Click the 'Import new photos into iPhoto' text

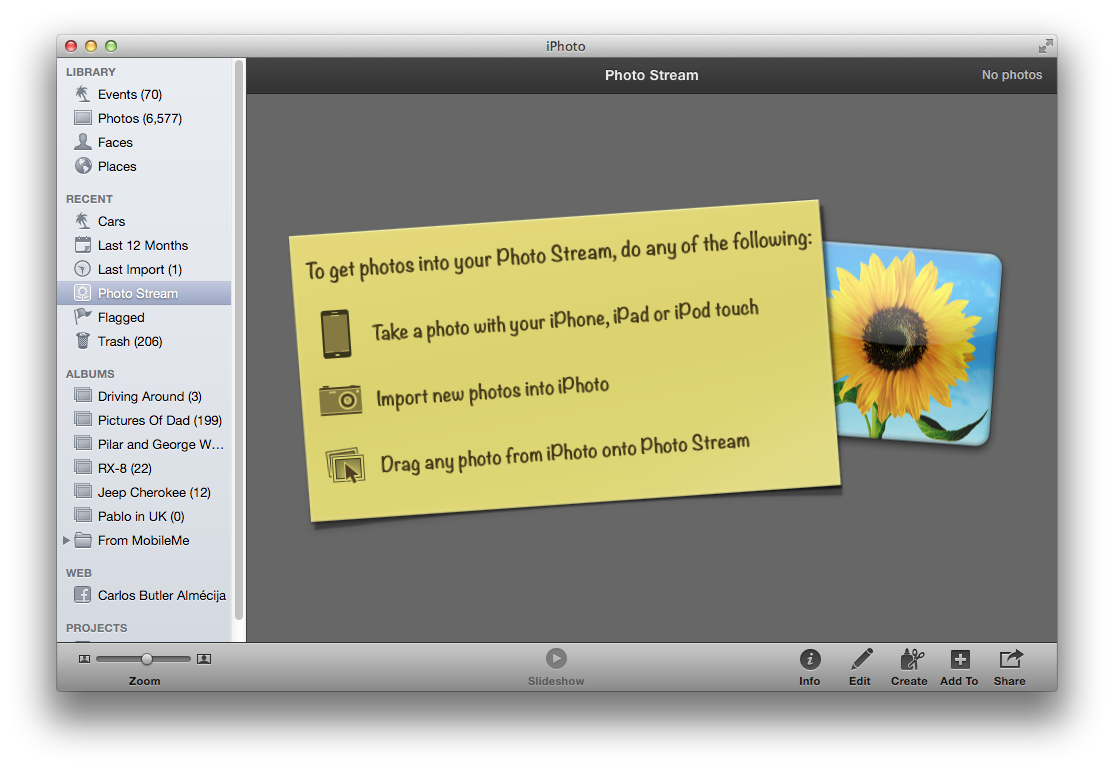tap(492, 391)
